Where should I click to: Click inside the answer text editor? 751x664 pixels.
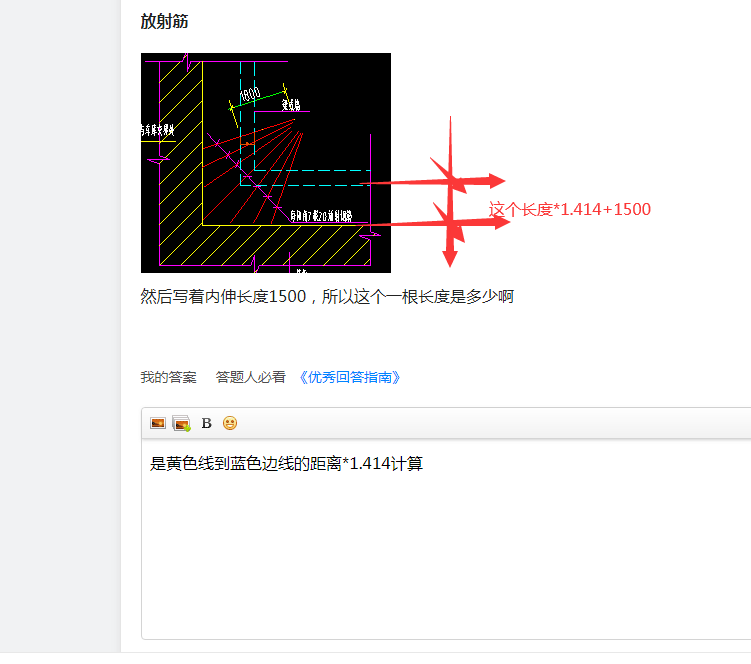click(x=446, y=539)
